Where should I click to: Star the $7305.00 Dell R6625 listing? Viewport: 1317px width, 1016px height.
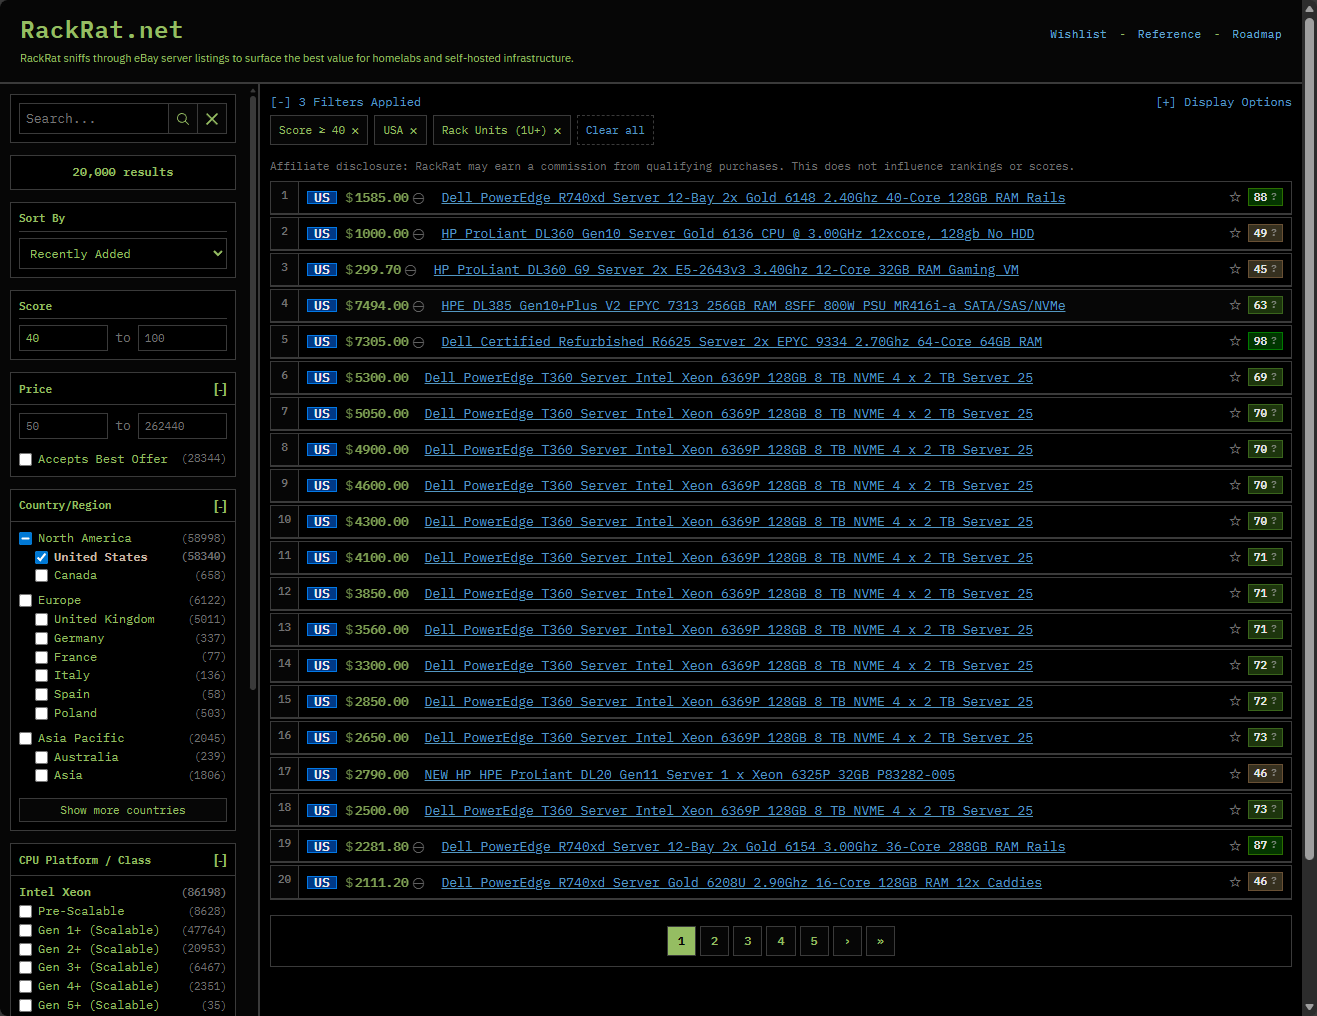tap(1235, 341)
